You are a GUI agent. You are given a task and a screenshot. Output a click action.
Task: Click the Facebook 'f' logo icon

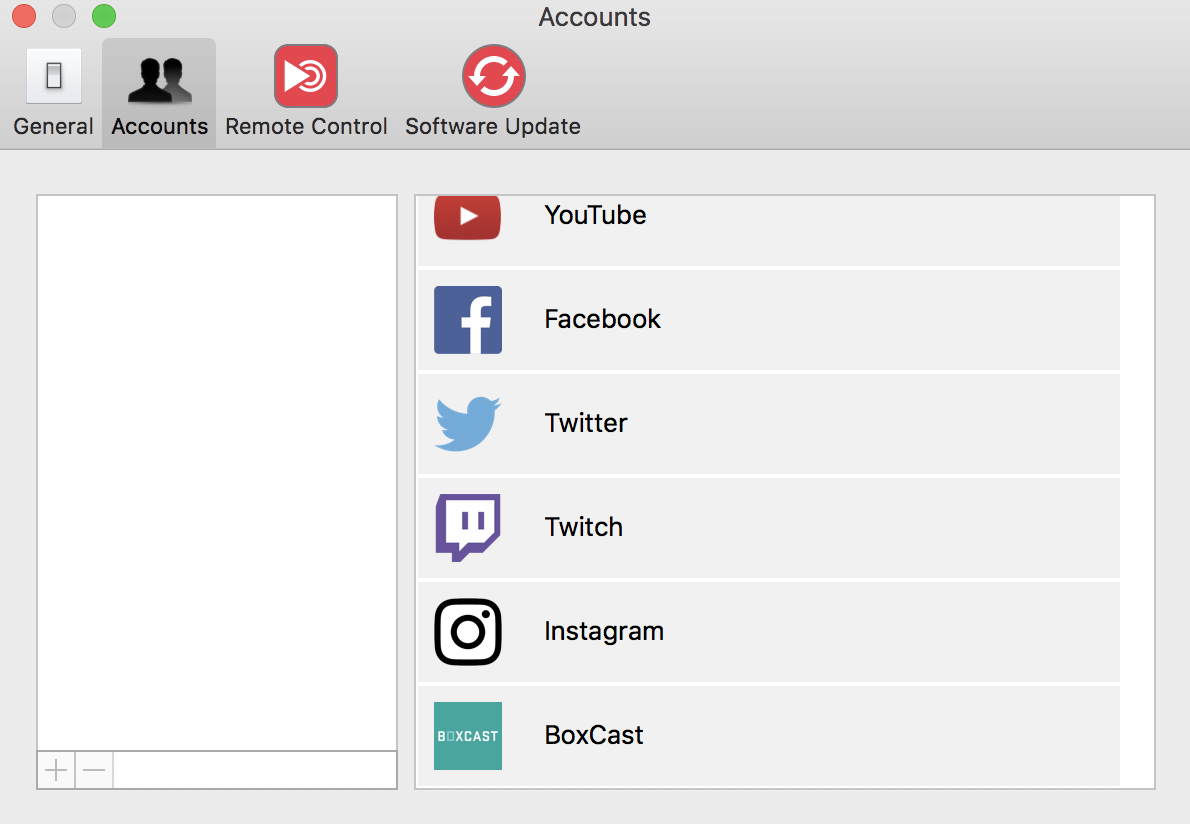point(467,320)
